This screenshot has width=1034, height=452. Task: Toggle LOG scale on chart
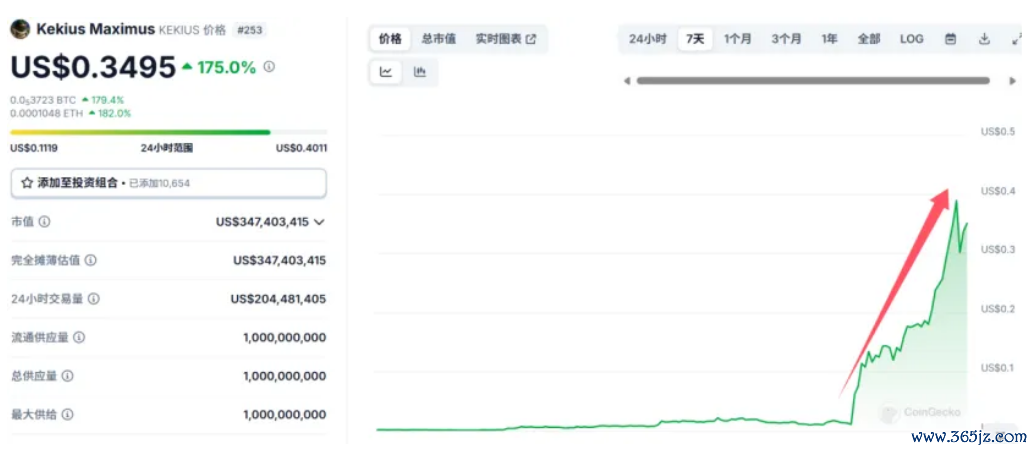click(x=912, y=39)
